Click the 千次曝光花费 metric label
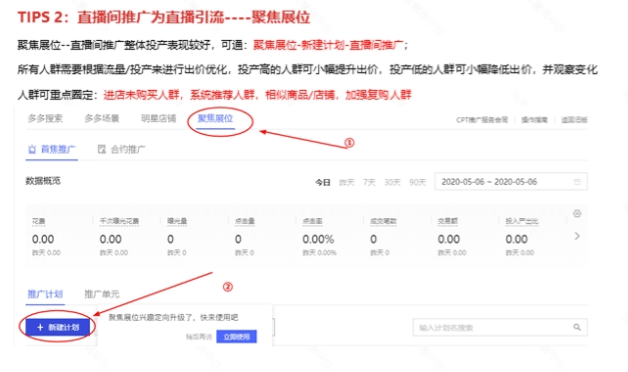Image resolution: width=628 pixels, height=372 pixels. pyautogui.click(x=119, y=221)
